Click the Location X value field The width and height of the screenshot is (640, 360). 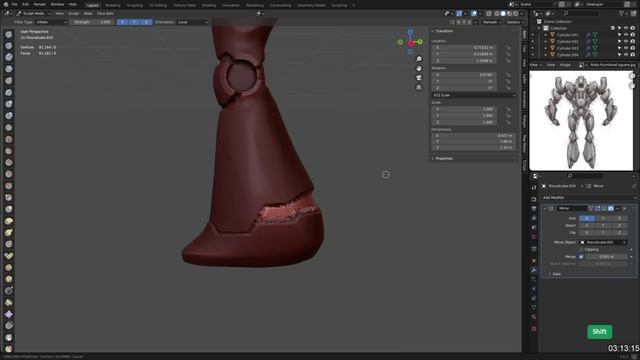pos(464,48)
